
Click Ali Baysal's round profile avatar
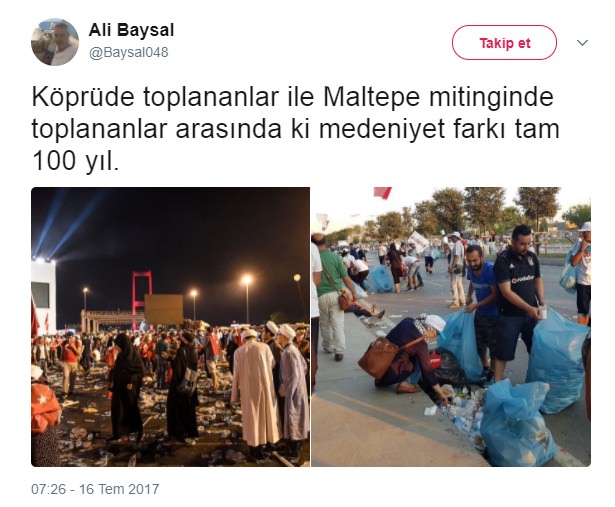tap(55, 42)
